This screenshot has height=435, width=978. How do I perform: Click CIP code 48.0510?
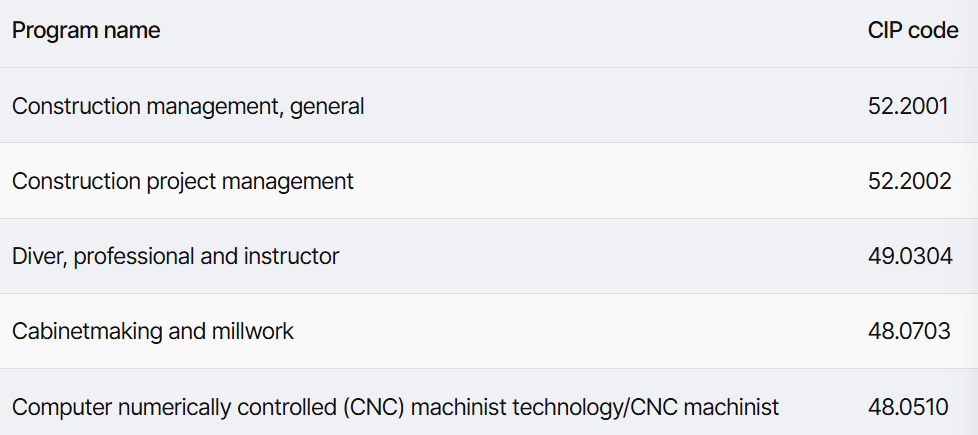[x=908, y=407]
